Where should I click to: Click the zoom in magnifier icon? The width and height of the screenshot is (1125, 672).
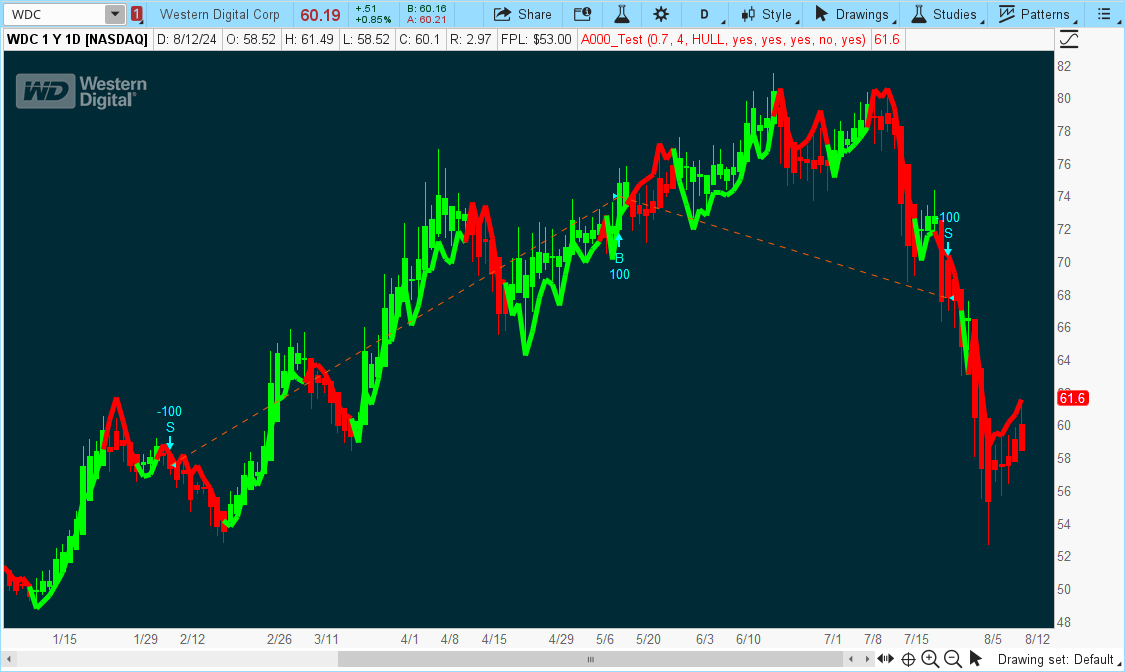click(x=931, y=659)
